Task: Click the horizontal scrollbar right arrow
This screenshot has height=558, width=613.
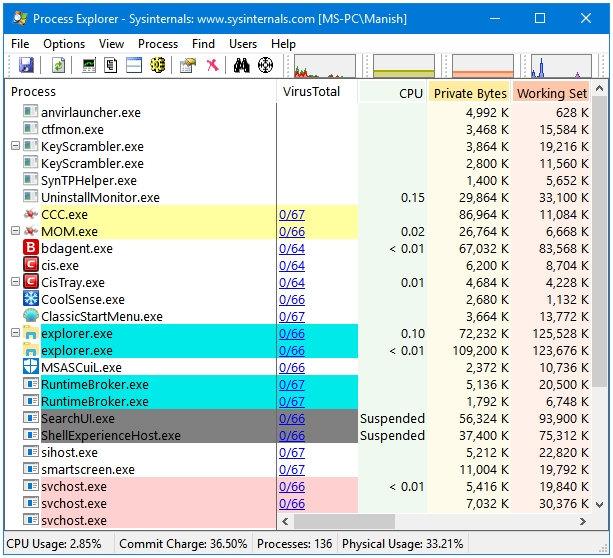Action: (x=583, y=521)
